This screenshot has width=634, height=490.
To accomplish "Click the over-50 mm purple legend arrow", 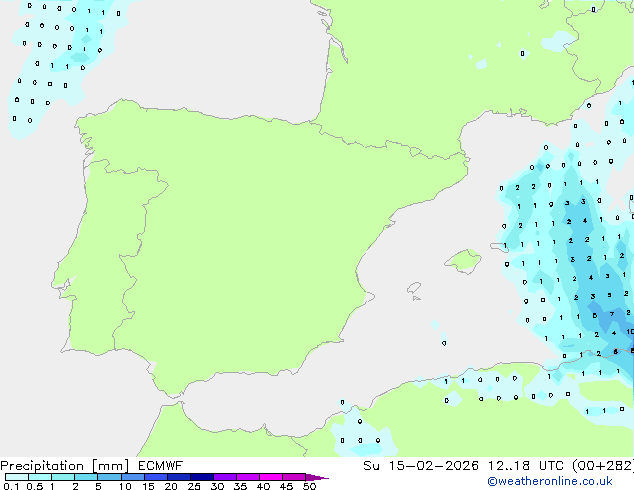I will pyautogui.click(x=317, y=477).
